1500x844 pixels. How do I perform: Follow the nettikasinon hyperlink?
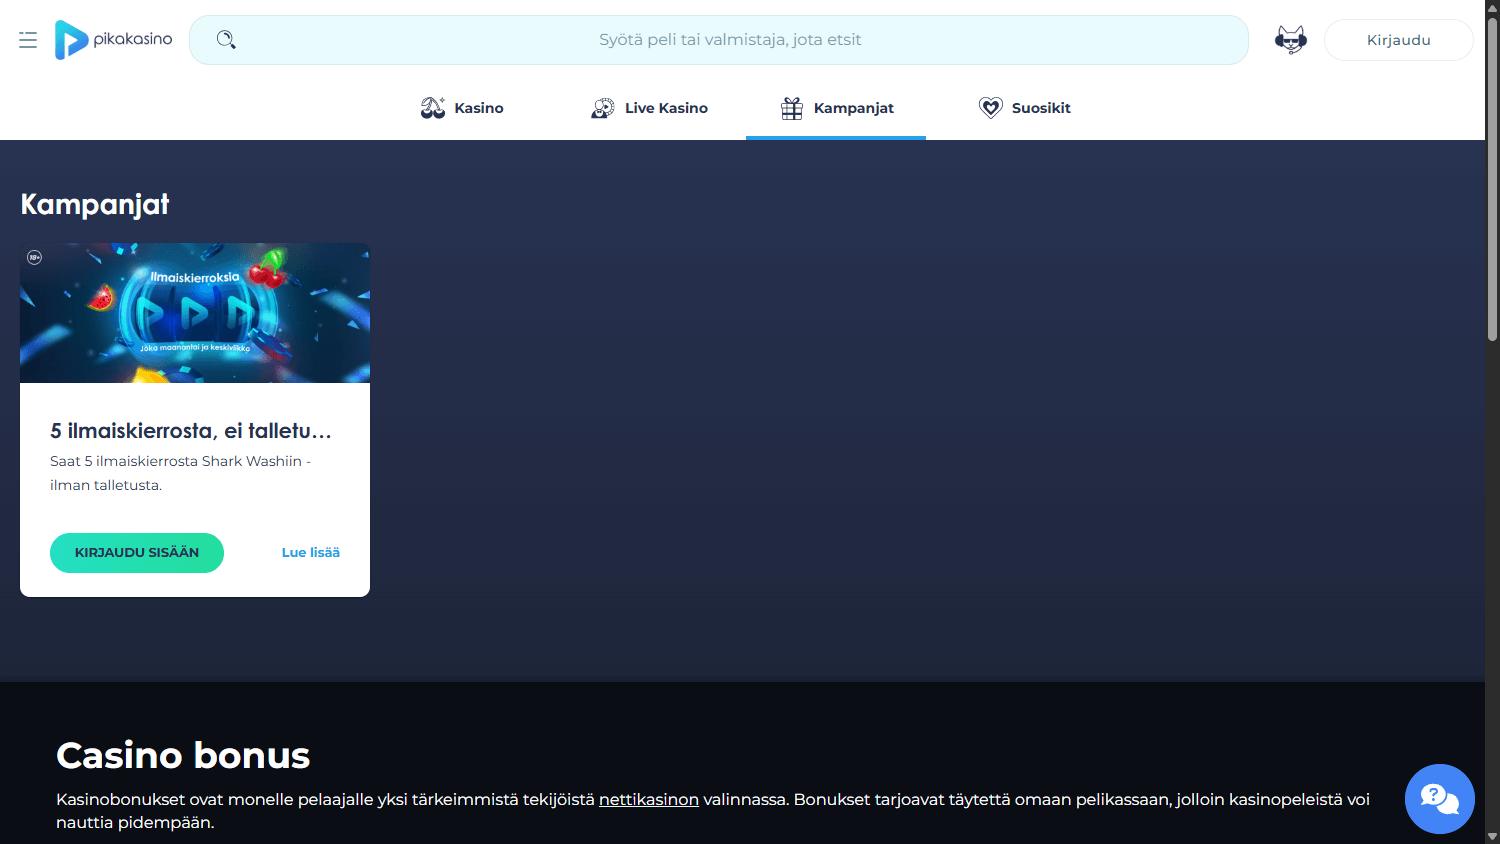point(648,800)
